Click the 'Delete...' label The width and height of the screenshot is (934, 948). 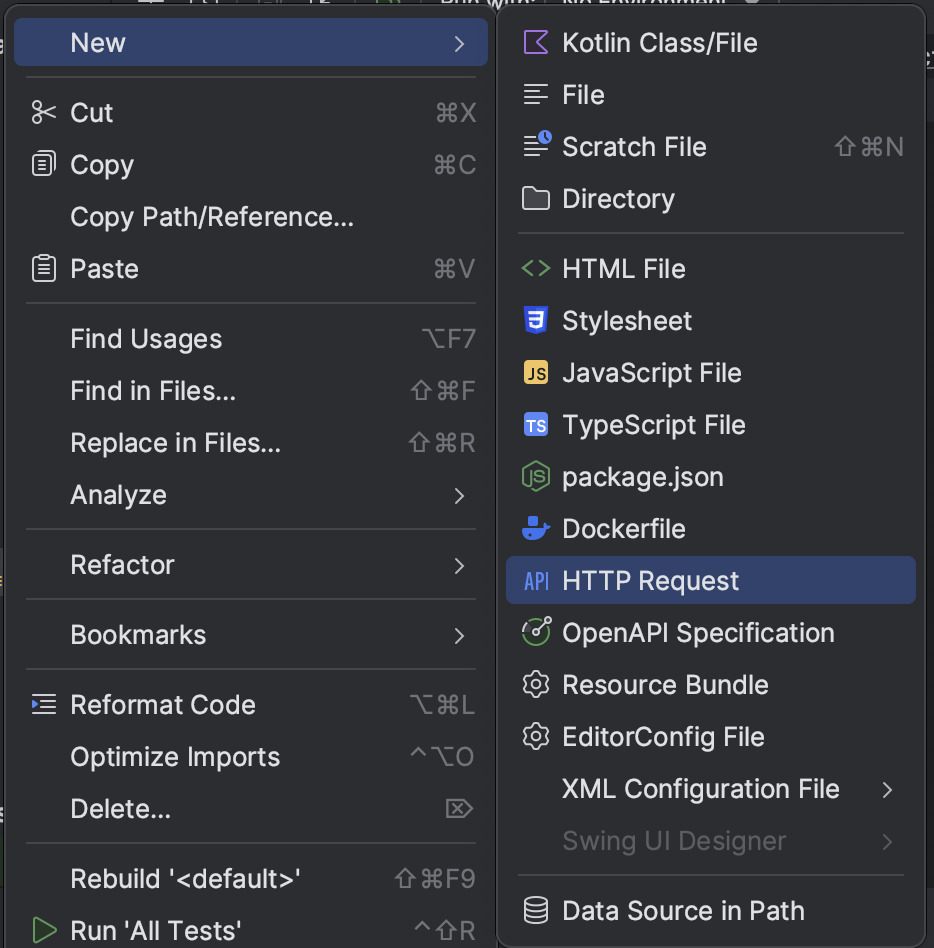click(x=120, y=809)
